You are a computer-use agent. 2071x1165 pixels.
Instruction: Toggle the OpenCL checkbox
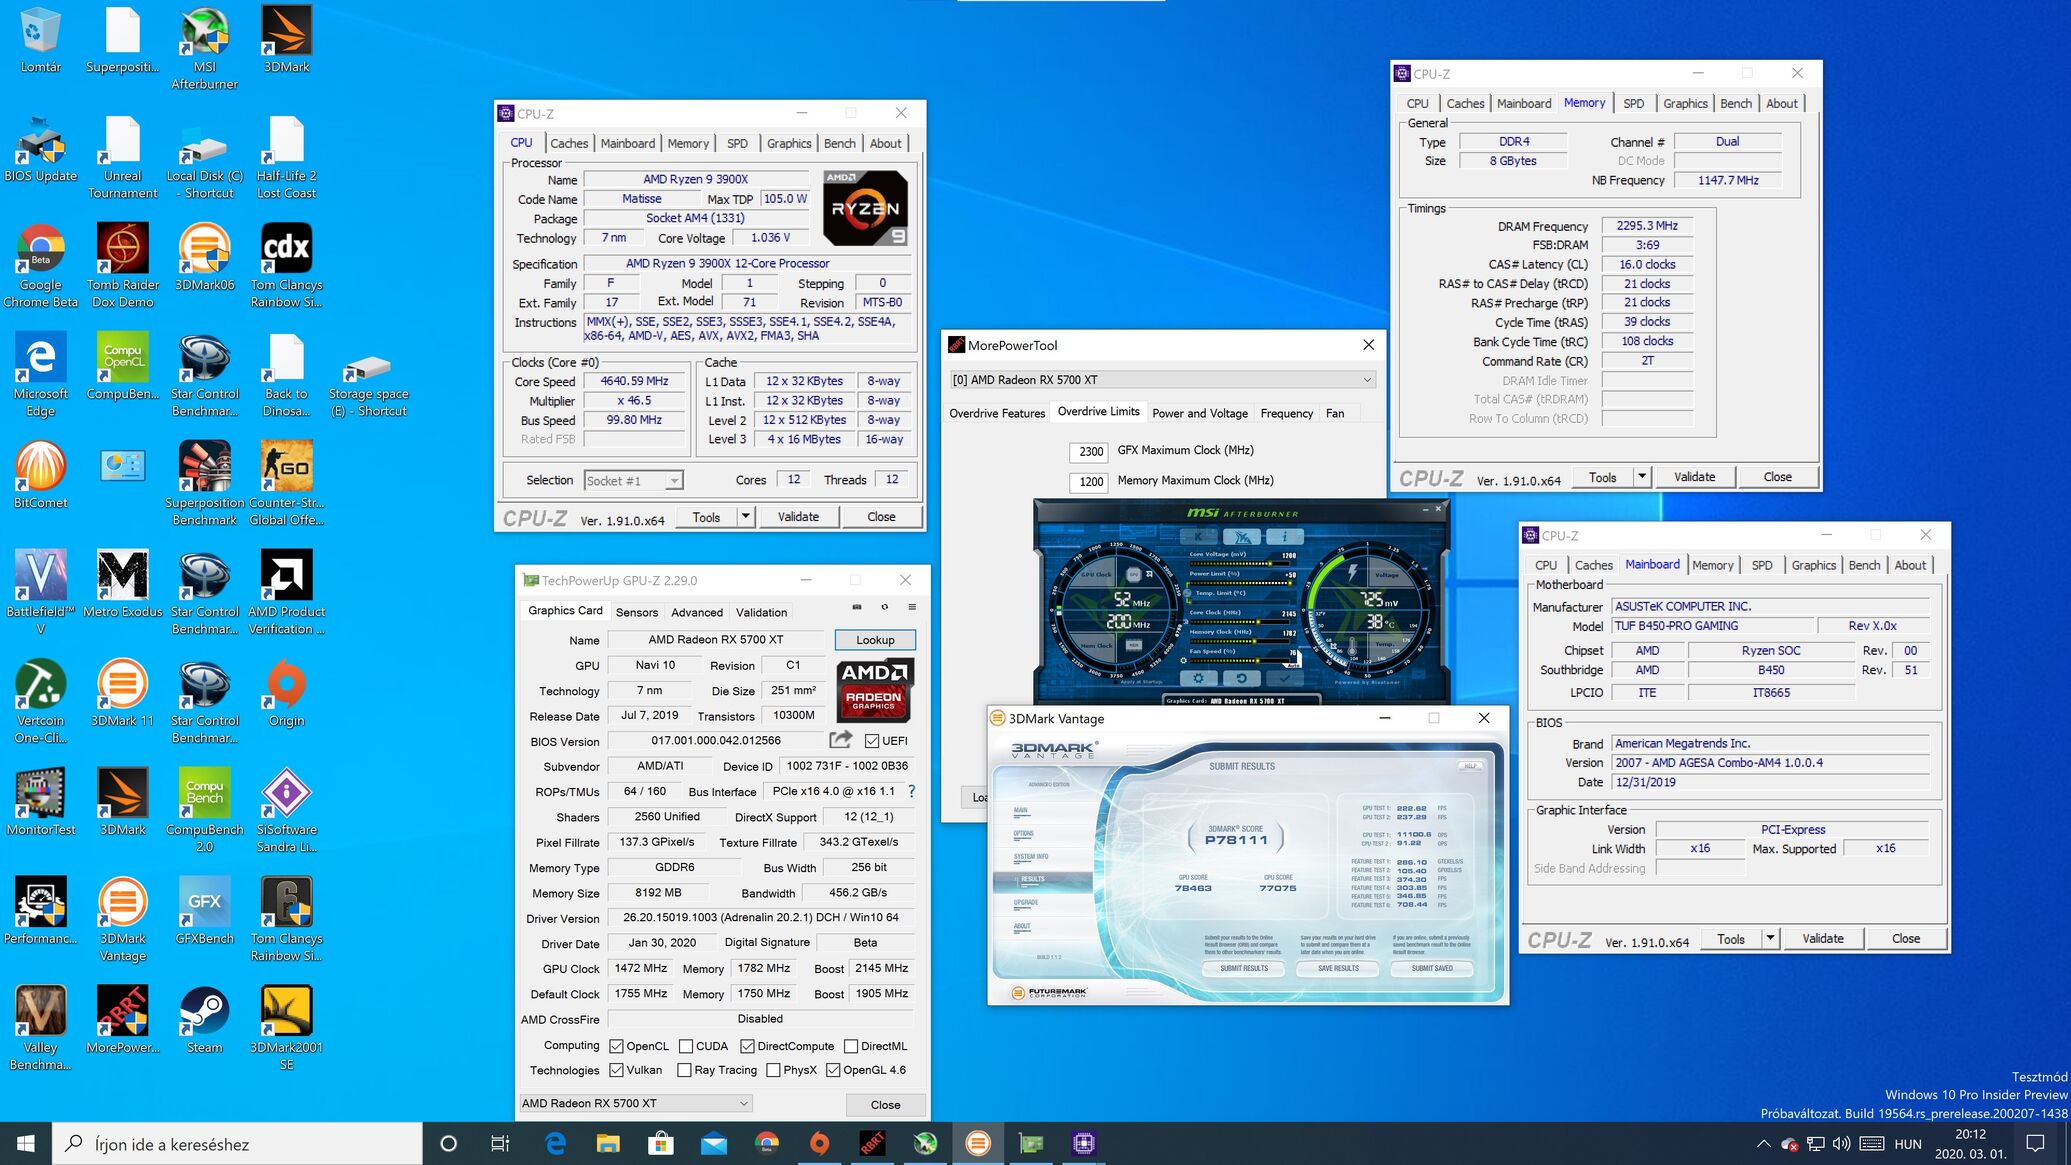point(617,1046)
